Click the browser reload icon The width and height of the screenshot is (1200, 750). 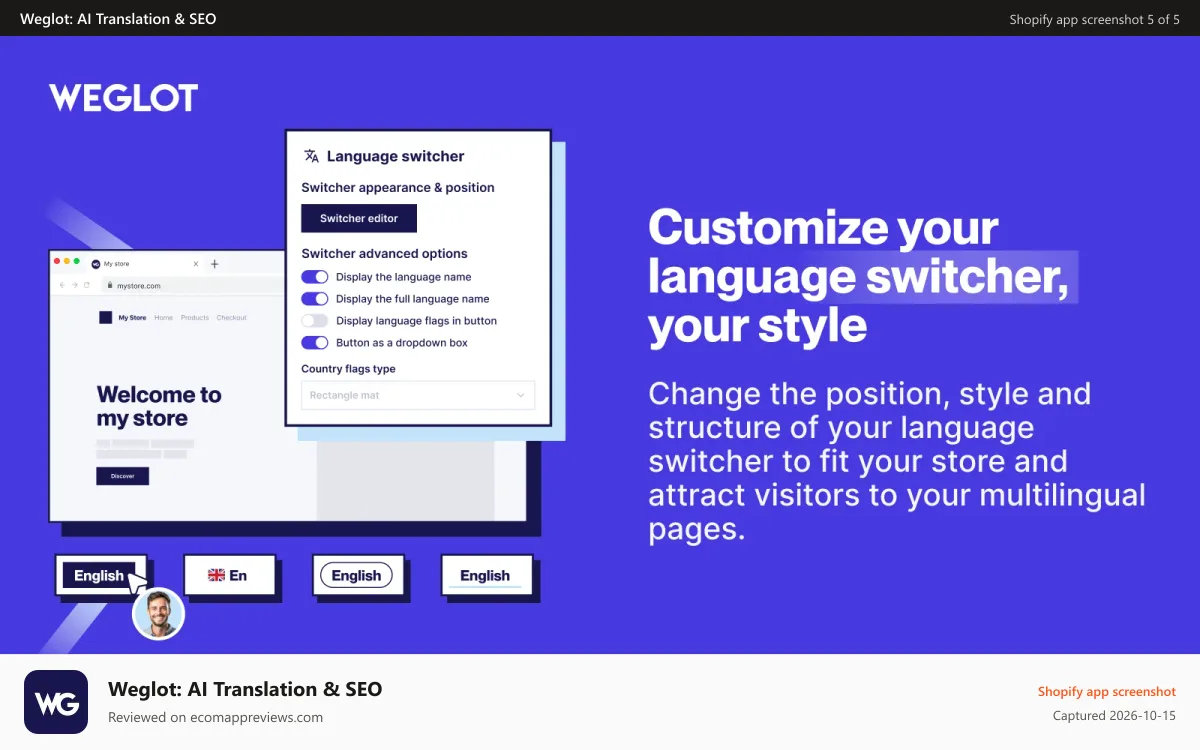[86, 285]
